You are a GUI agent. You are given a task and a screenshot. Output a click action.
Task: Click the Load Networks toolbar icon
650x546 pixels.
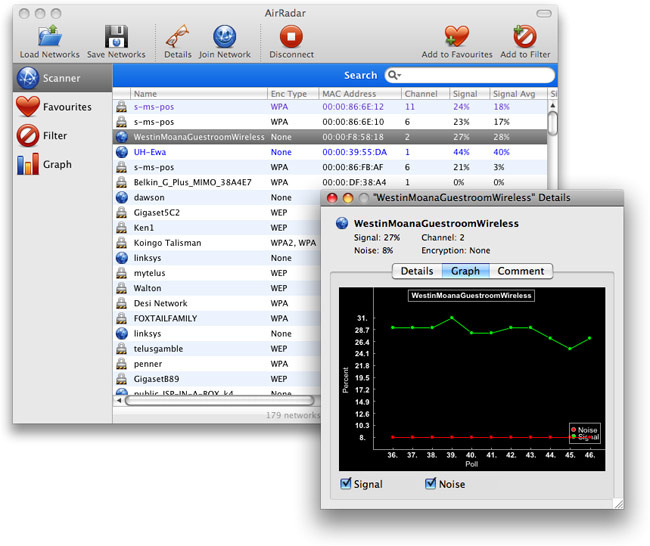[x=50, y=36]
